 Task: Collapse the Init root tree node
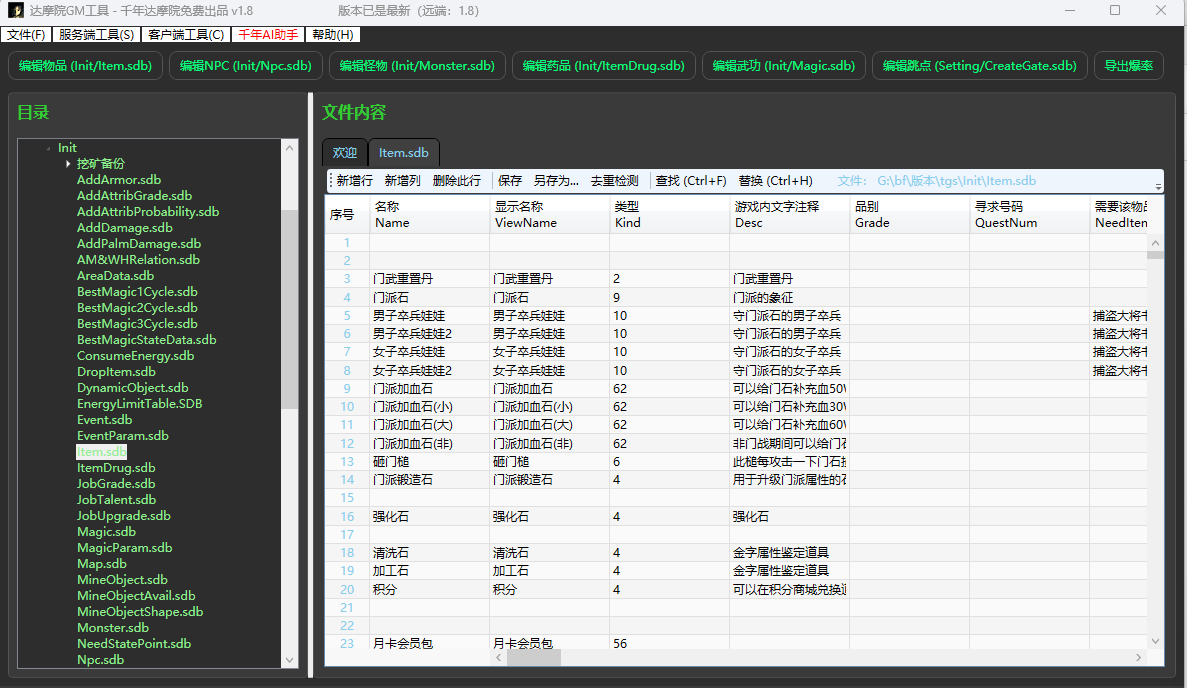click(48, 148)
